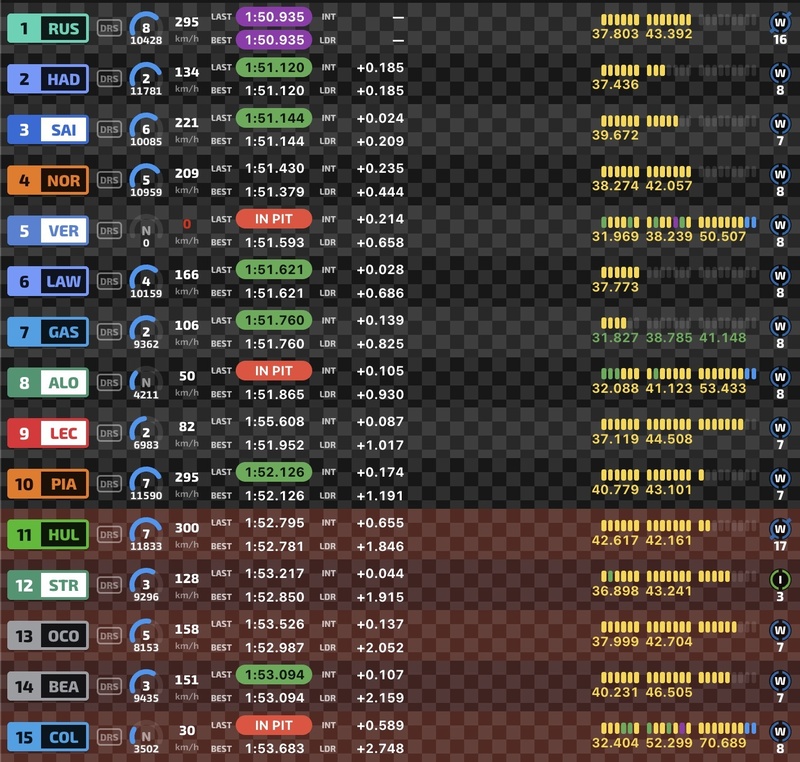
Task: Click leader gap +2.748 for COL
Action: pos(380,748)
